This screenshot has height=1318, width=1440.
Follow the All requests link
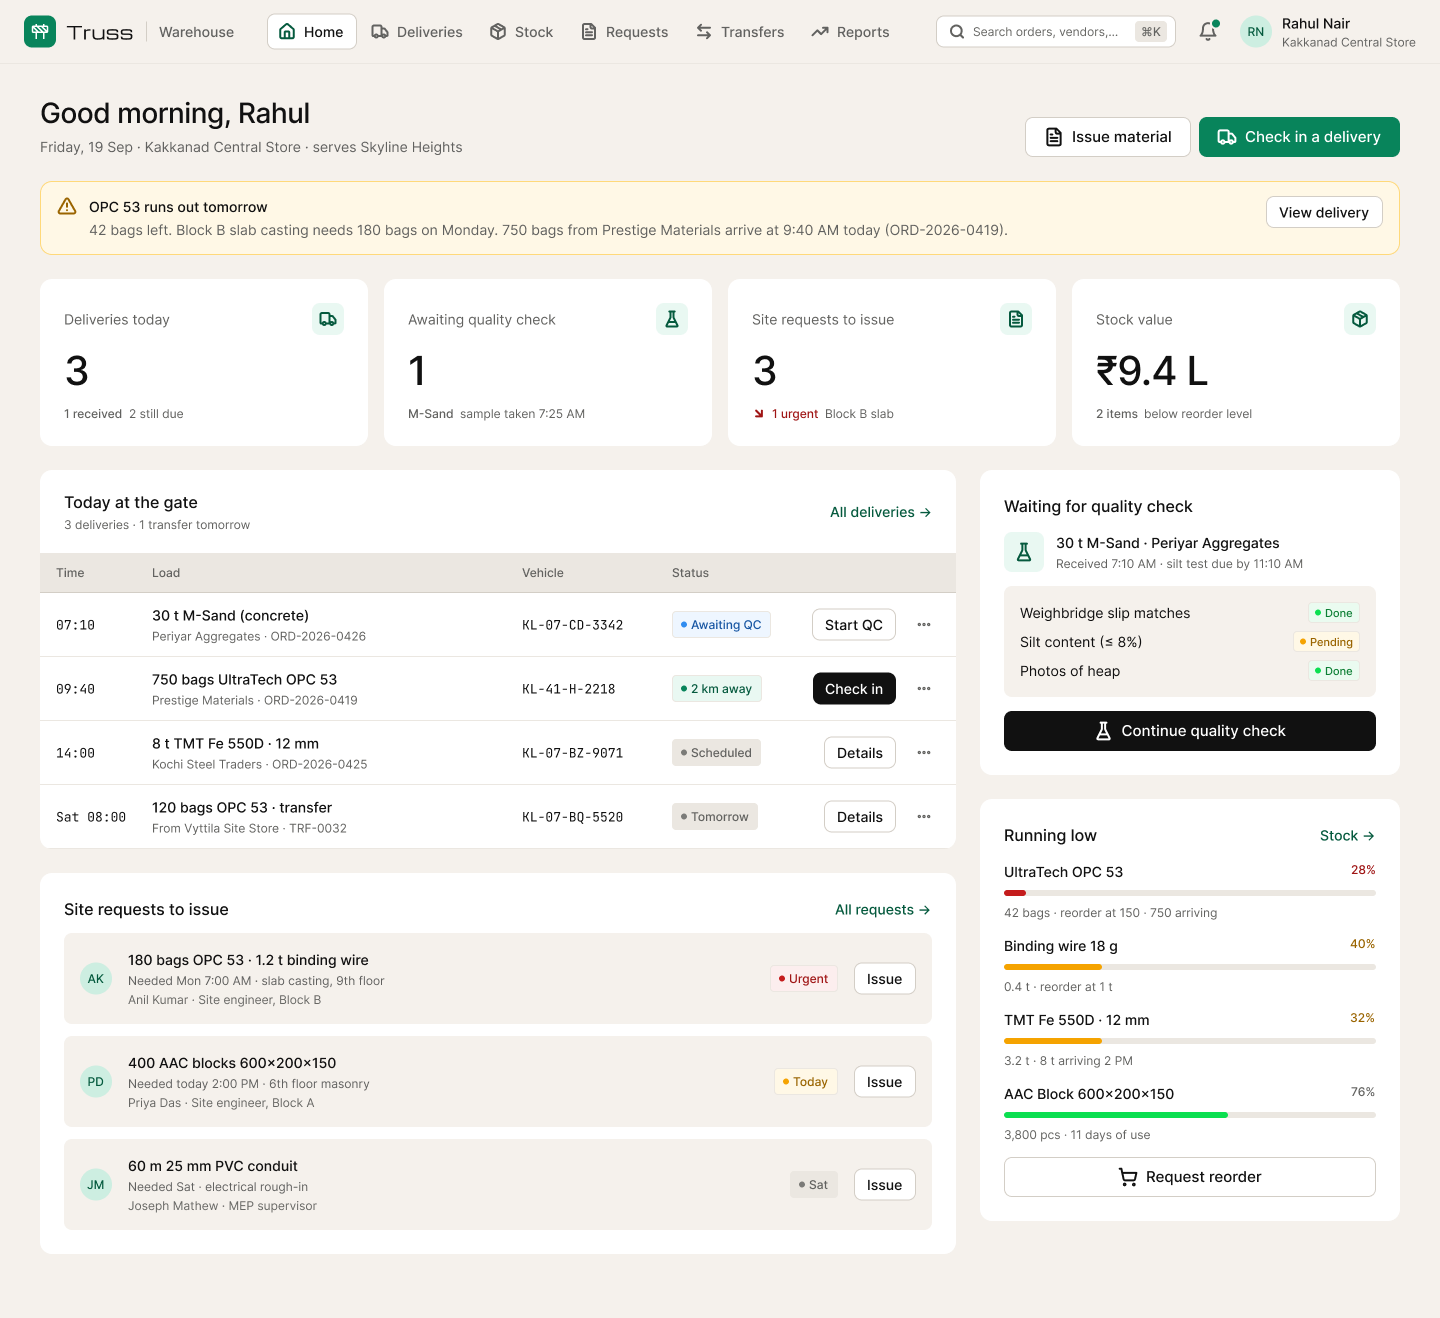tap(883, 909)
